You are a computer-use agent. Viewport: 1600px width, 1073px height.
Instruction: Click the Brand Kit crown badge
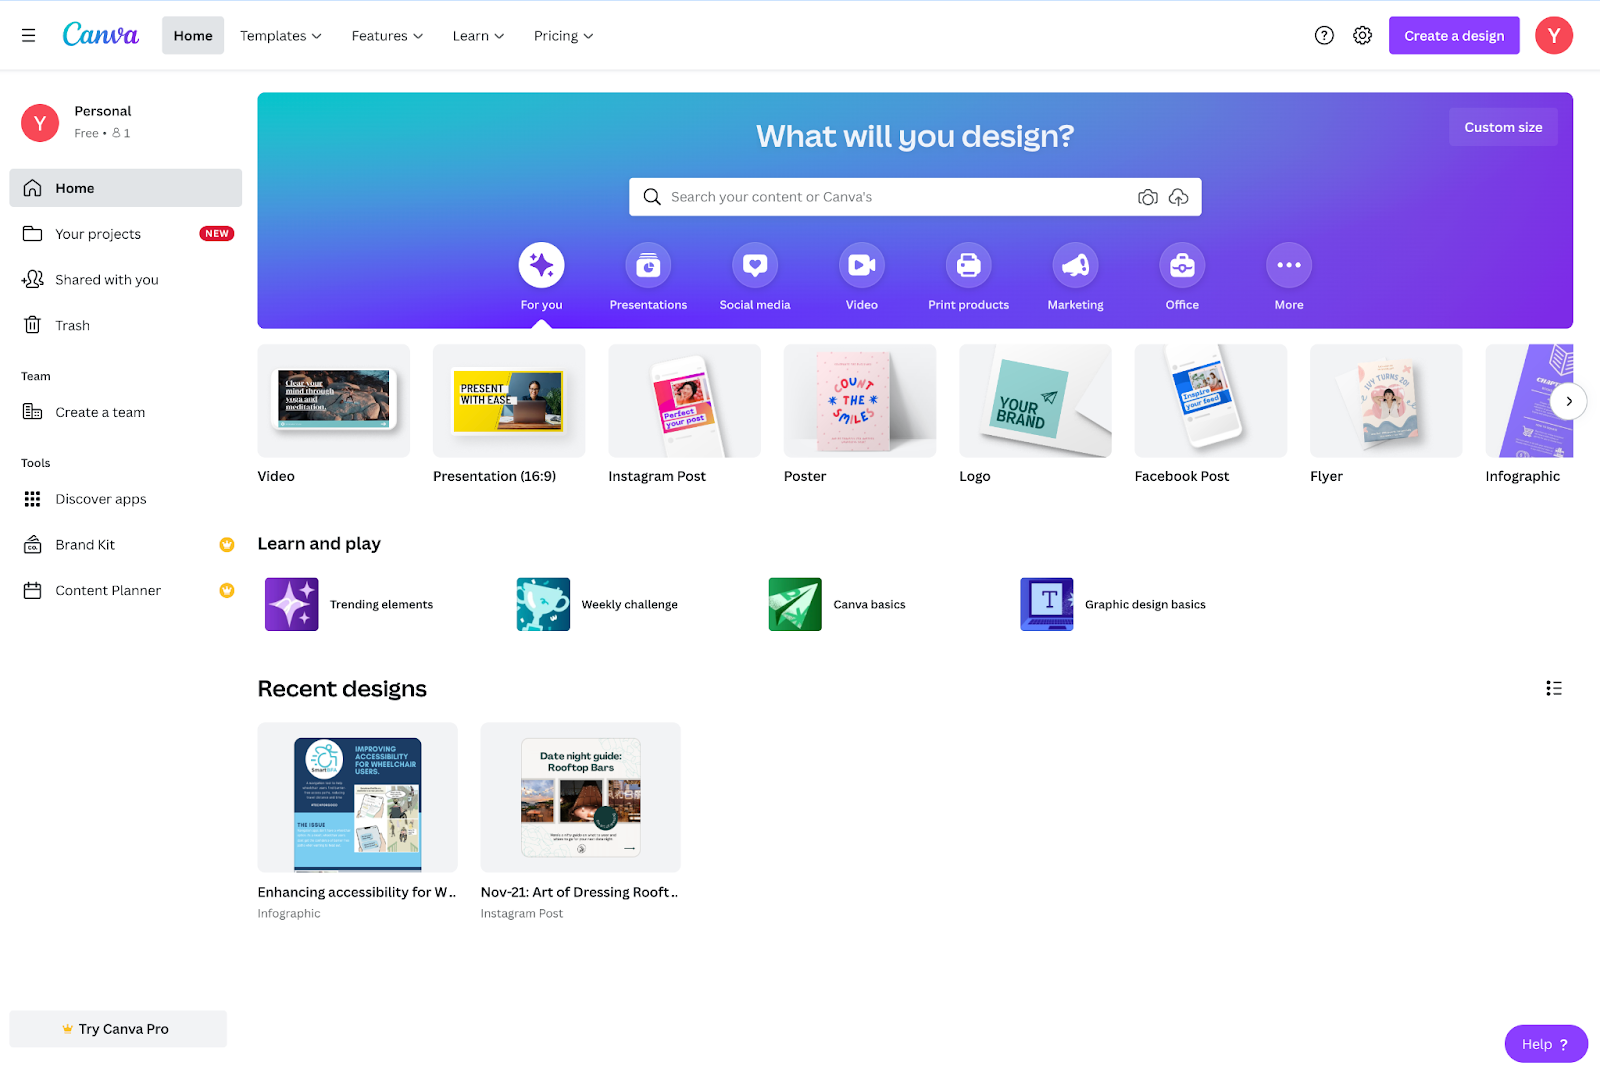[x=227, y=545]
